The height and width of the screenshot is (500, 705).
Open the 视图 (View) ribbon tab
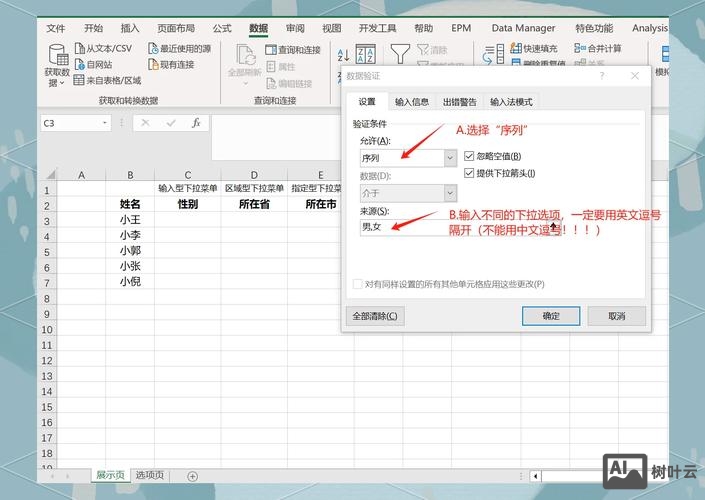(332, 28)
